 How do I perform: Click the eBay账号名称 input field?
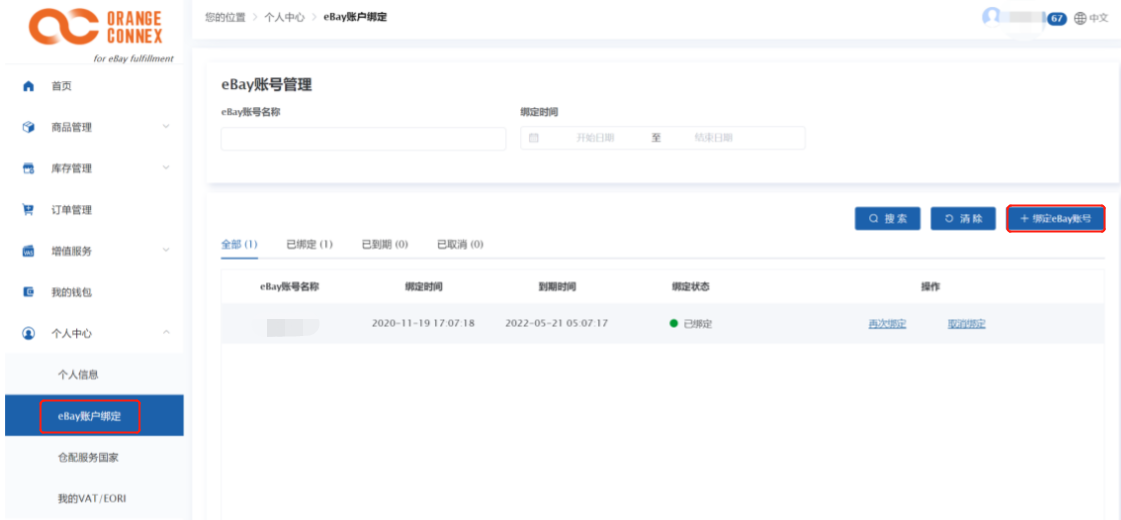[363, 138]
